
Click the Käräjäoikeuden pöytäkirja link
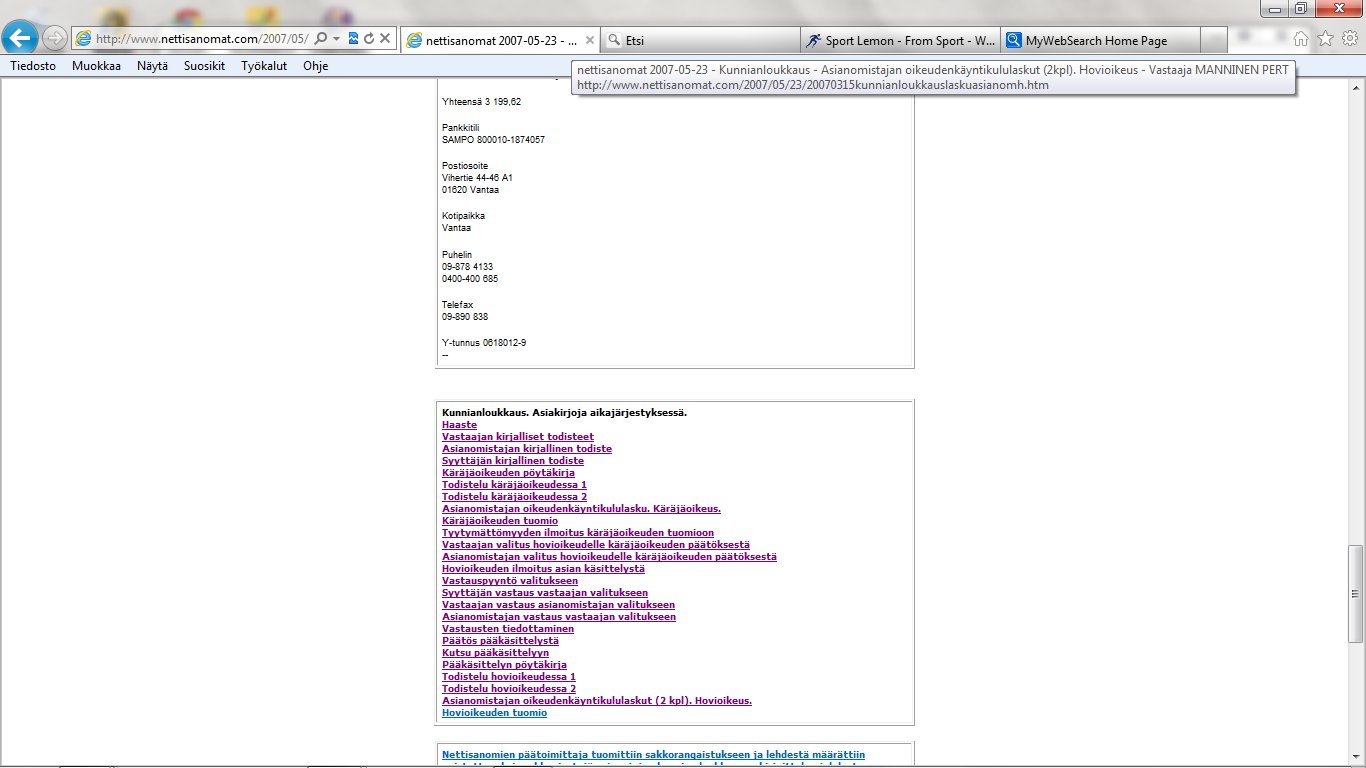click(508, 473)
